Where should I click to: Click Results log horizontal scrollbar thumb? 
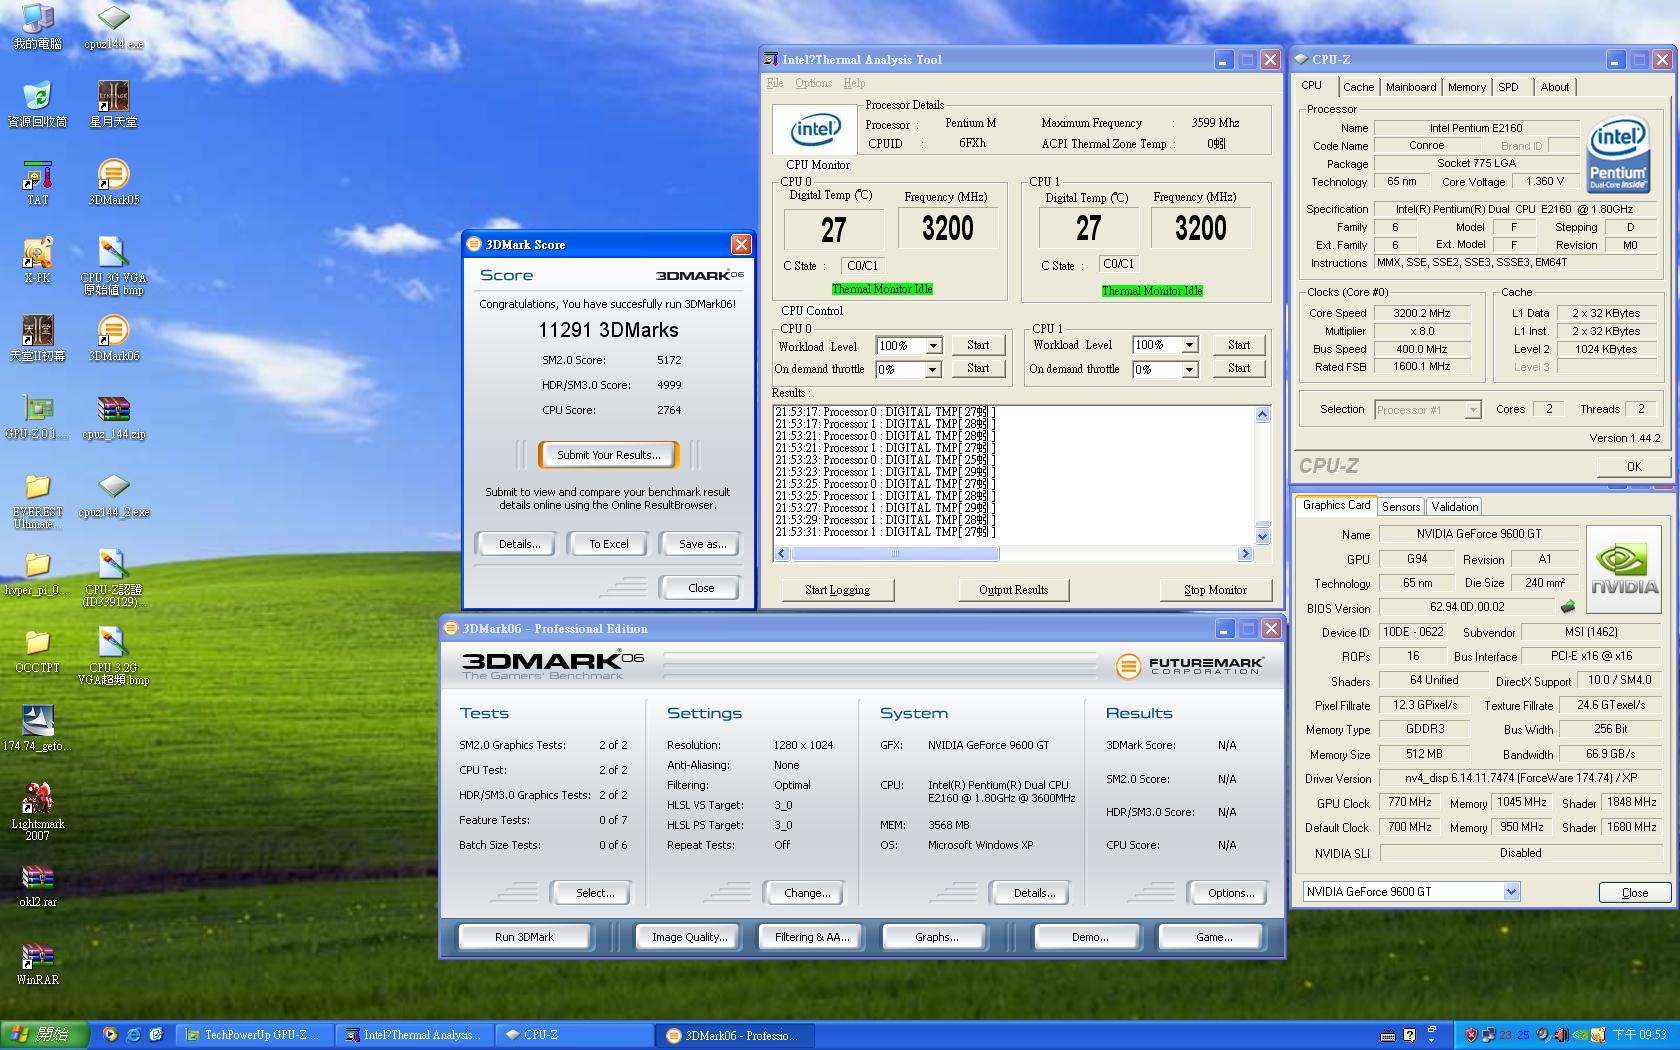894,554
